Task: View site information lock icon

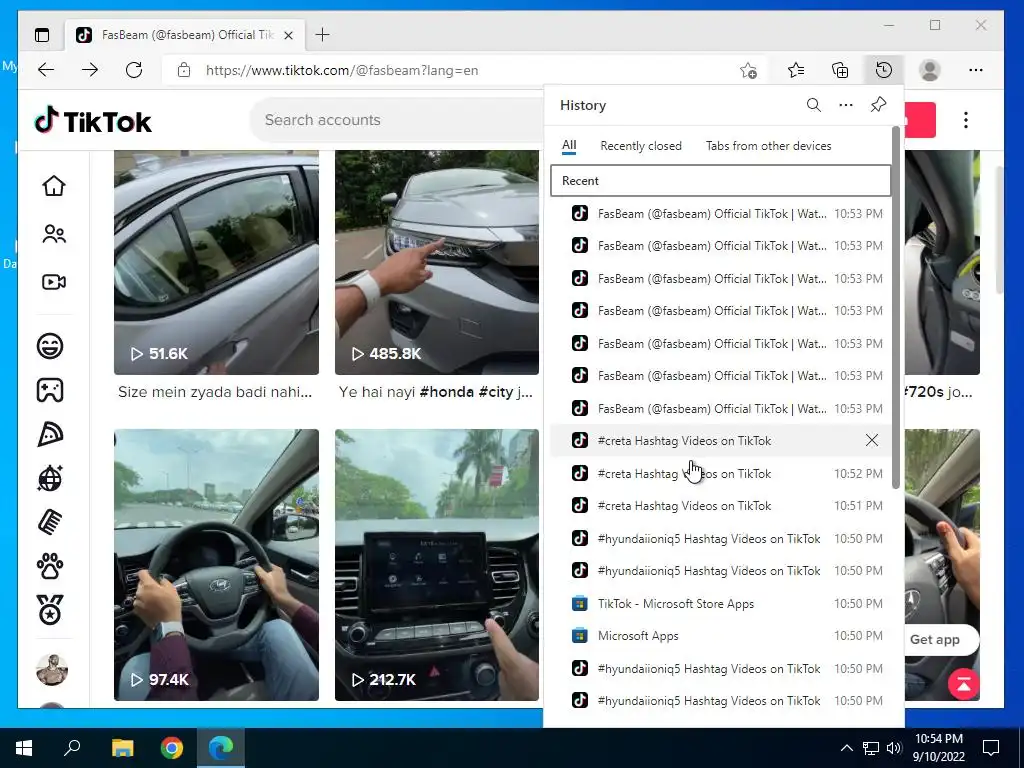Action: pyautogui.click(x=184, y=70)
